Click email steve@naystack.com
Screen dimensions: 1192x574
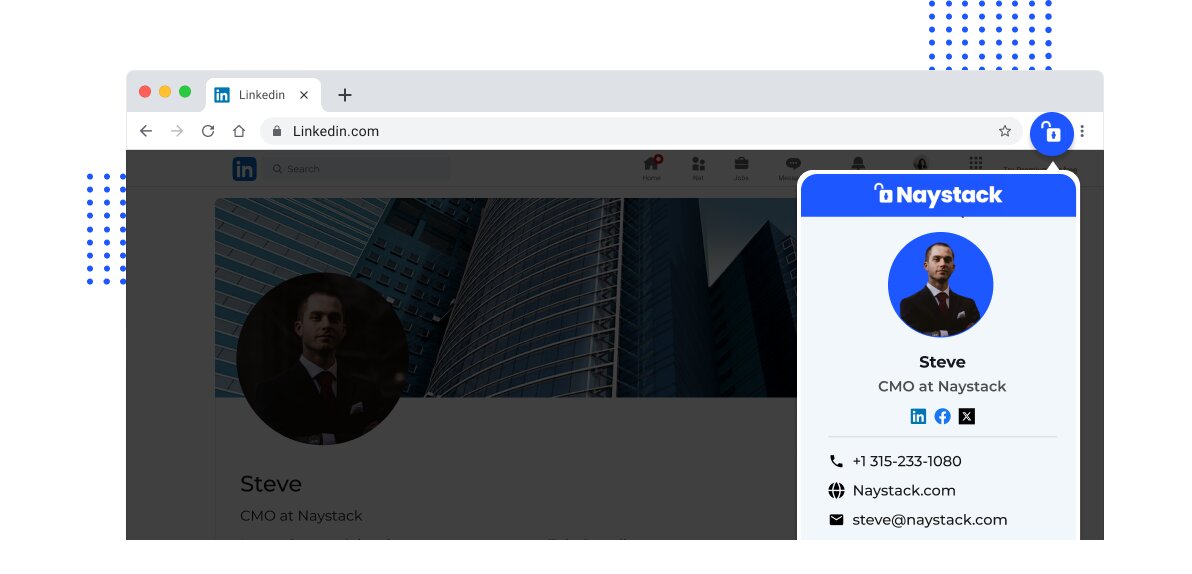pos(930,520)
